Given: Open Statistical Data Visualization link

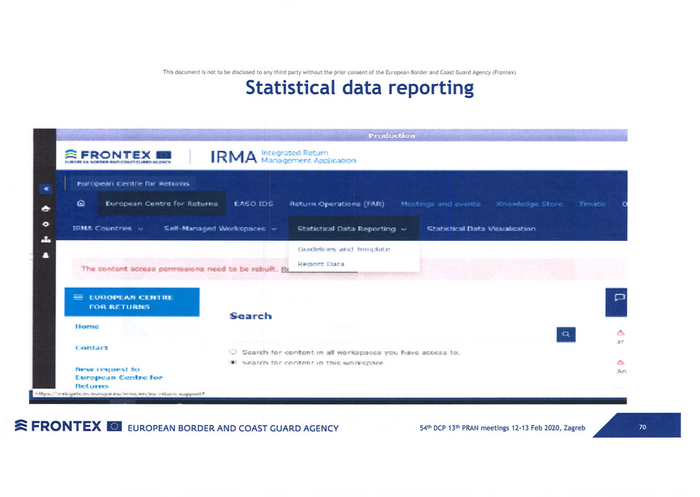Looking at the screenshot, I should click(x=480, y=229).
